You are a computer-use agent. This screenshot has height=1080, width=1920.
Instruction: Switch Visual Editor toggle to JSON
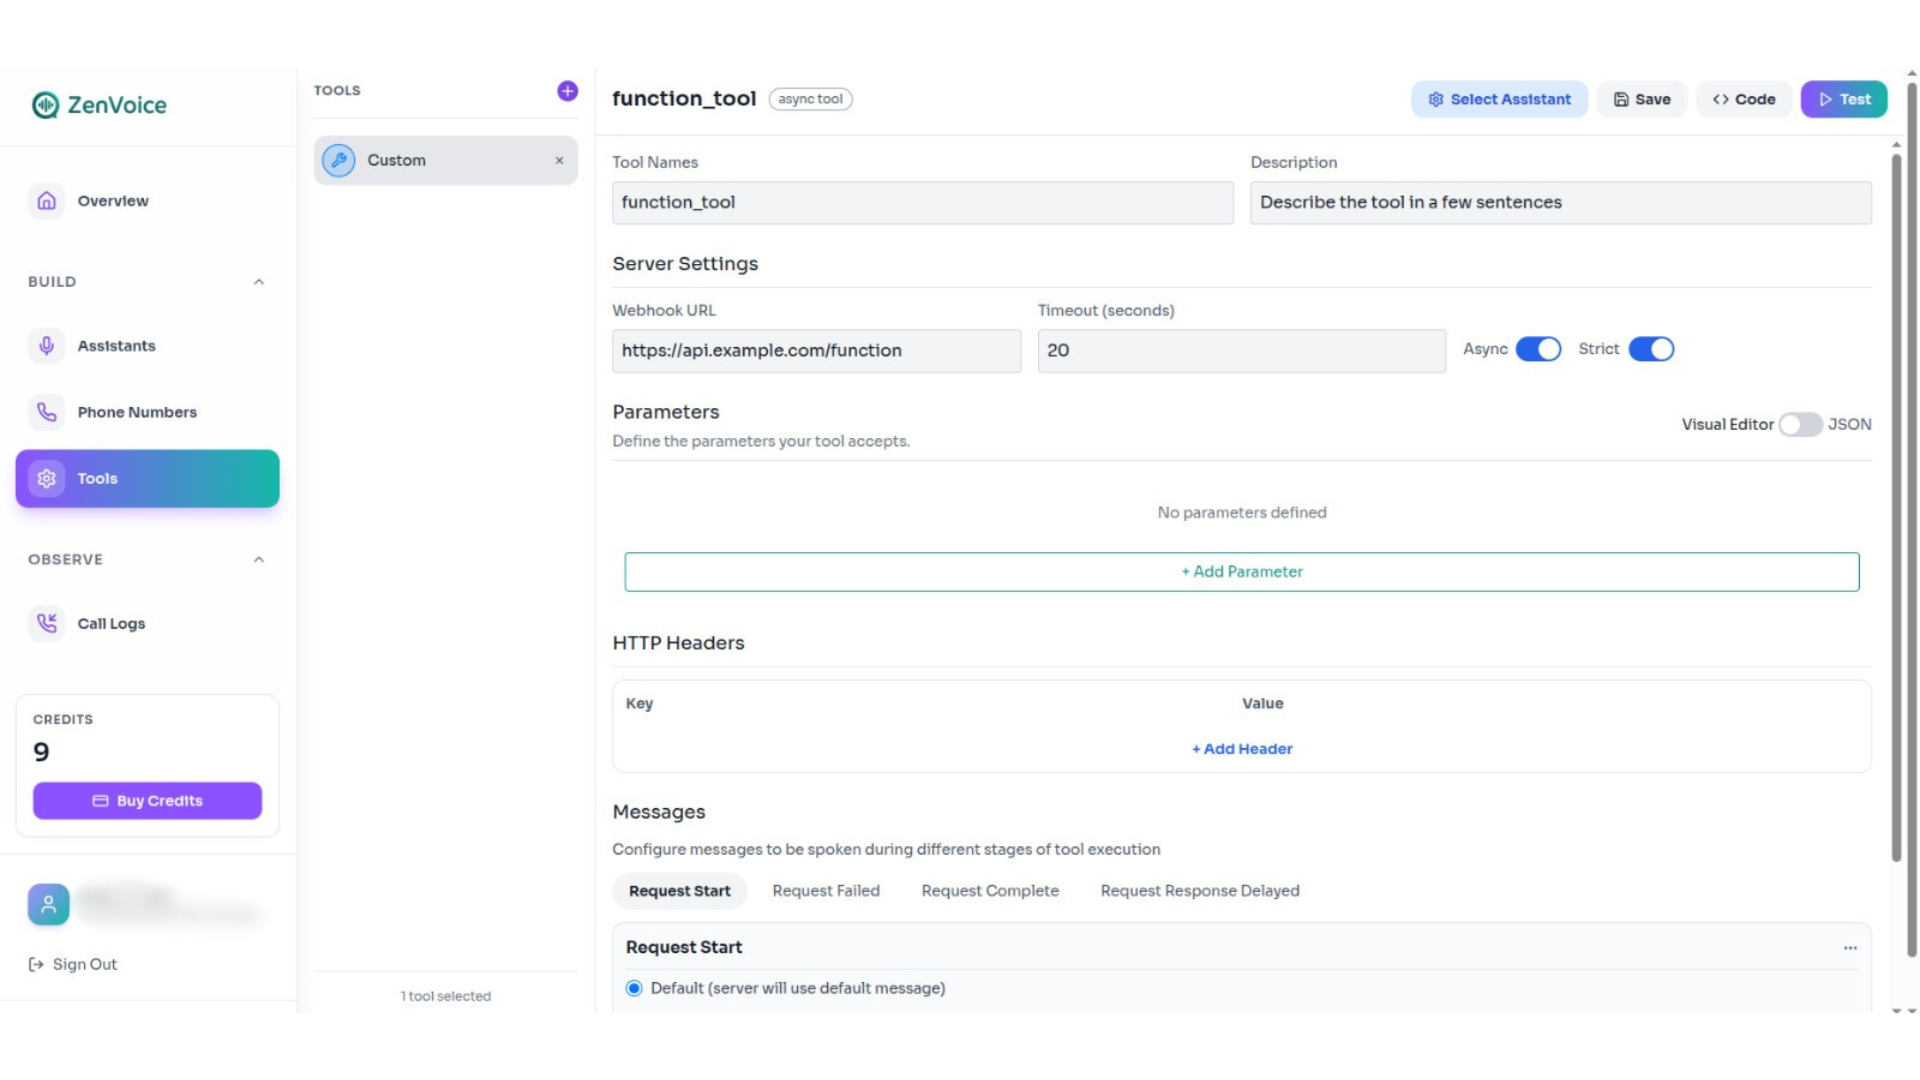pyautogui.click(x=1800, y=424)
